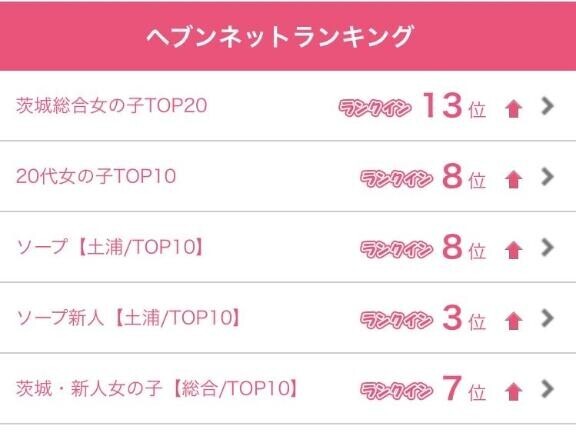Image resolution: width=576 pixels, height=436 pixels.
Task: Open 茨城・新人女の子【総合/TOP10】 ranking
Action: tap(157, 388)
